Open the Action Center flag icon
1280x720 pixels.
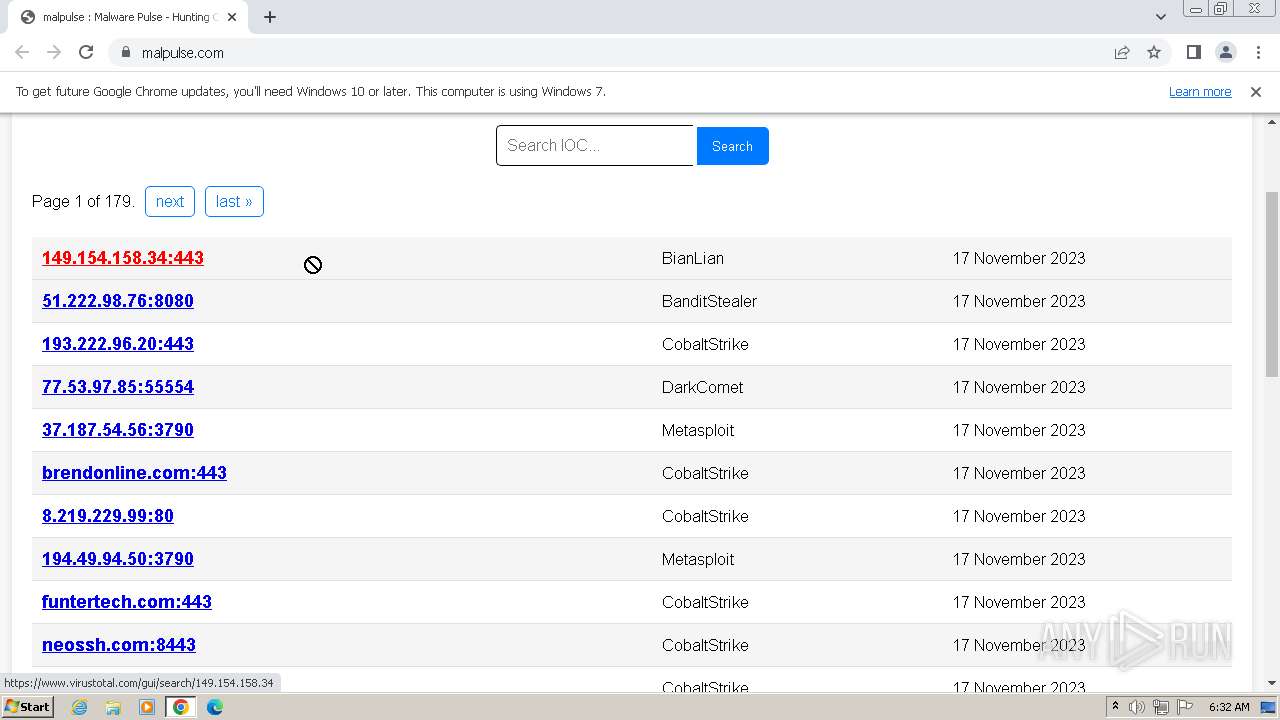(x=1185, y=707)
